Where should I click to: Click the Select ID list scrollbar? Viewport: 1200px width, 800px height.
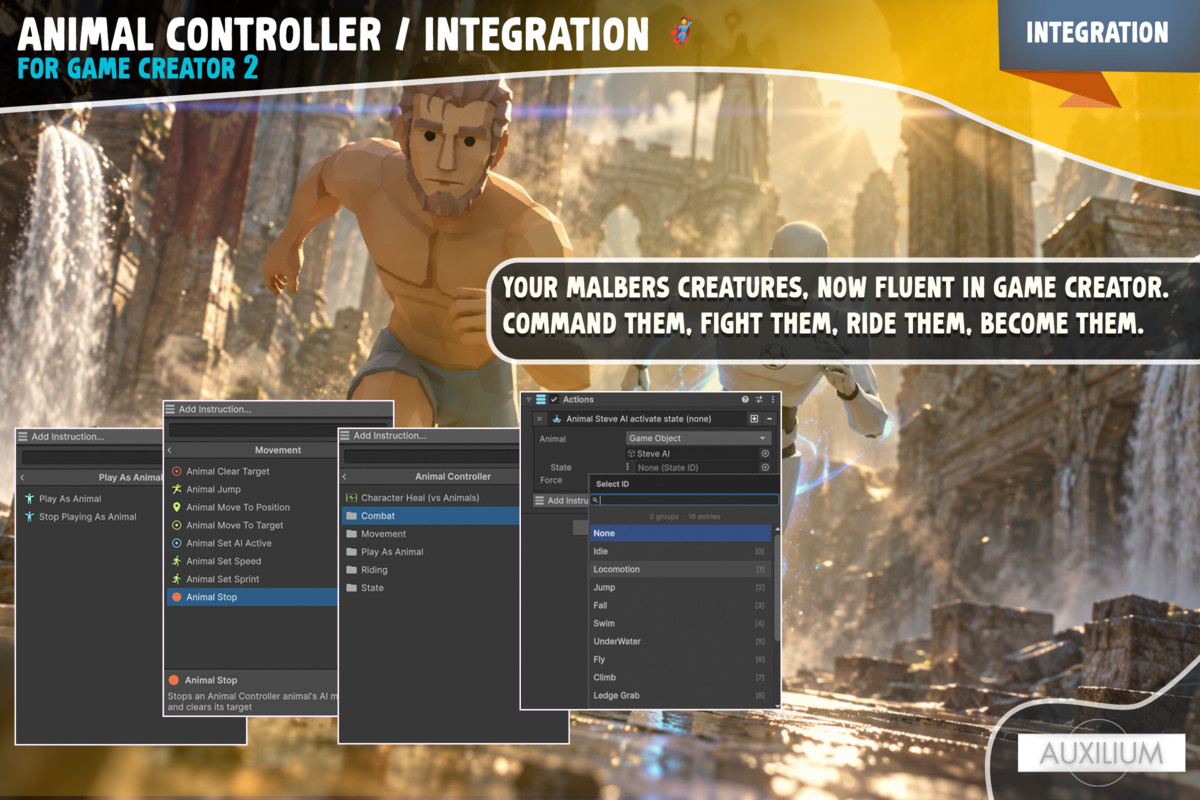tap(777, 590)
